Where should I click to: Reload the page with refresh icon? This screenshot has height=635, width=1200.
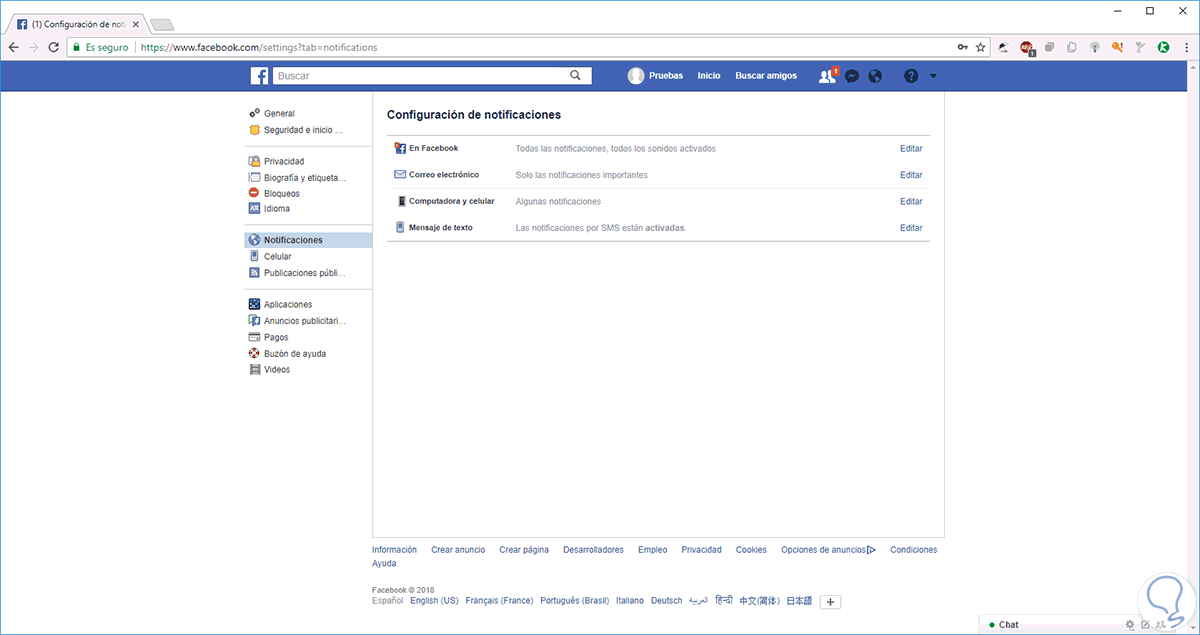(x=54, y=47)
